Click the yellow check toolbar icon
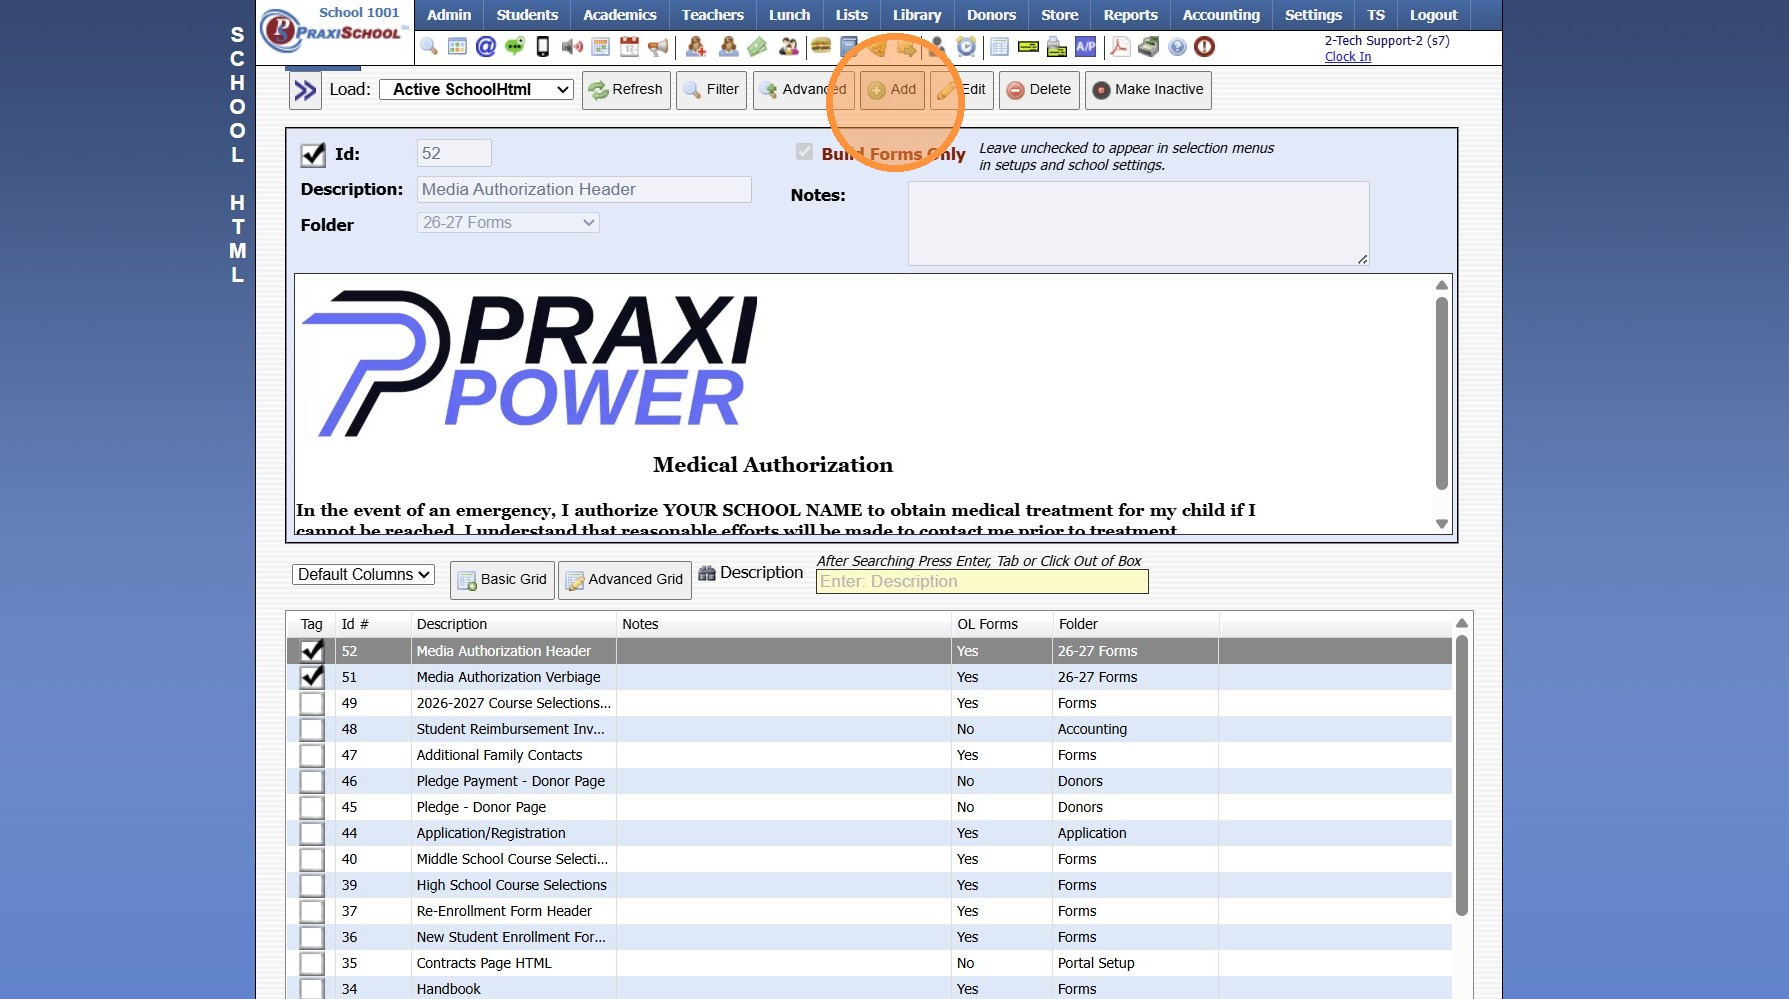This screenshot has height=999, width=1789. click(x=1028, y=47)
